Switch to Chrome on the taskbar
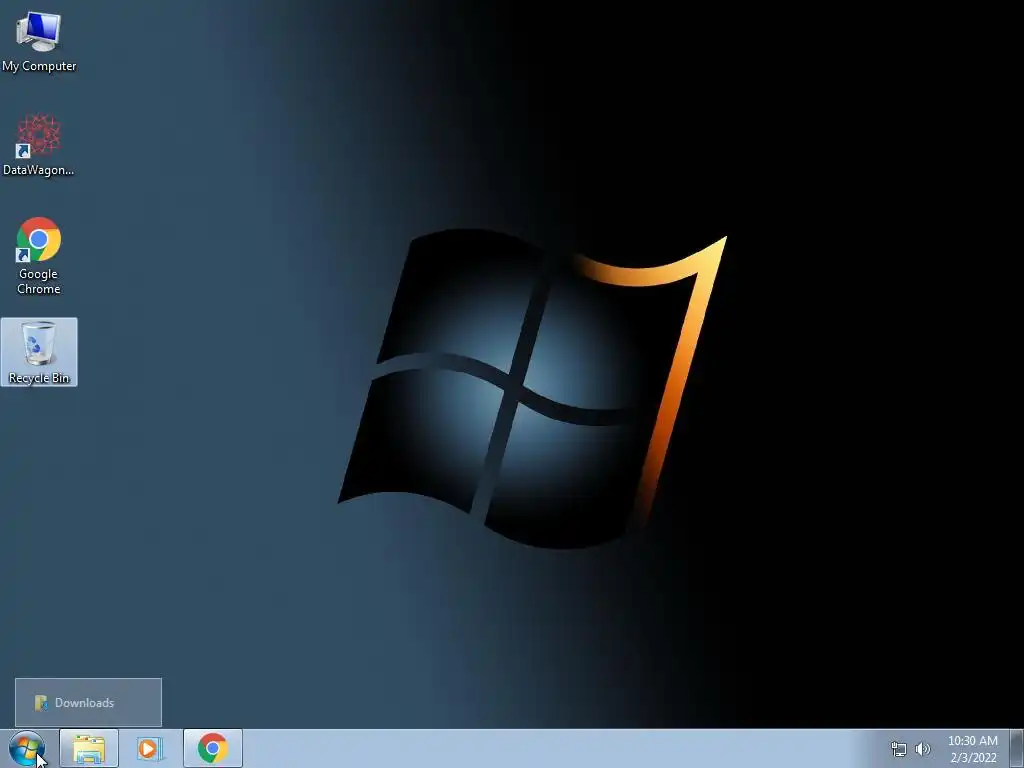Viewport: 1024px width, 768px height. click(x=213, y=748)
